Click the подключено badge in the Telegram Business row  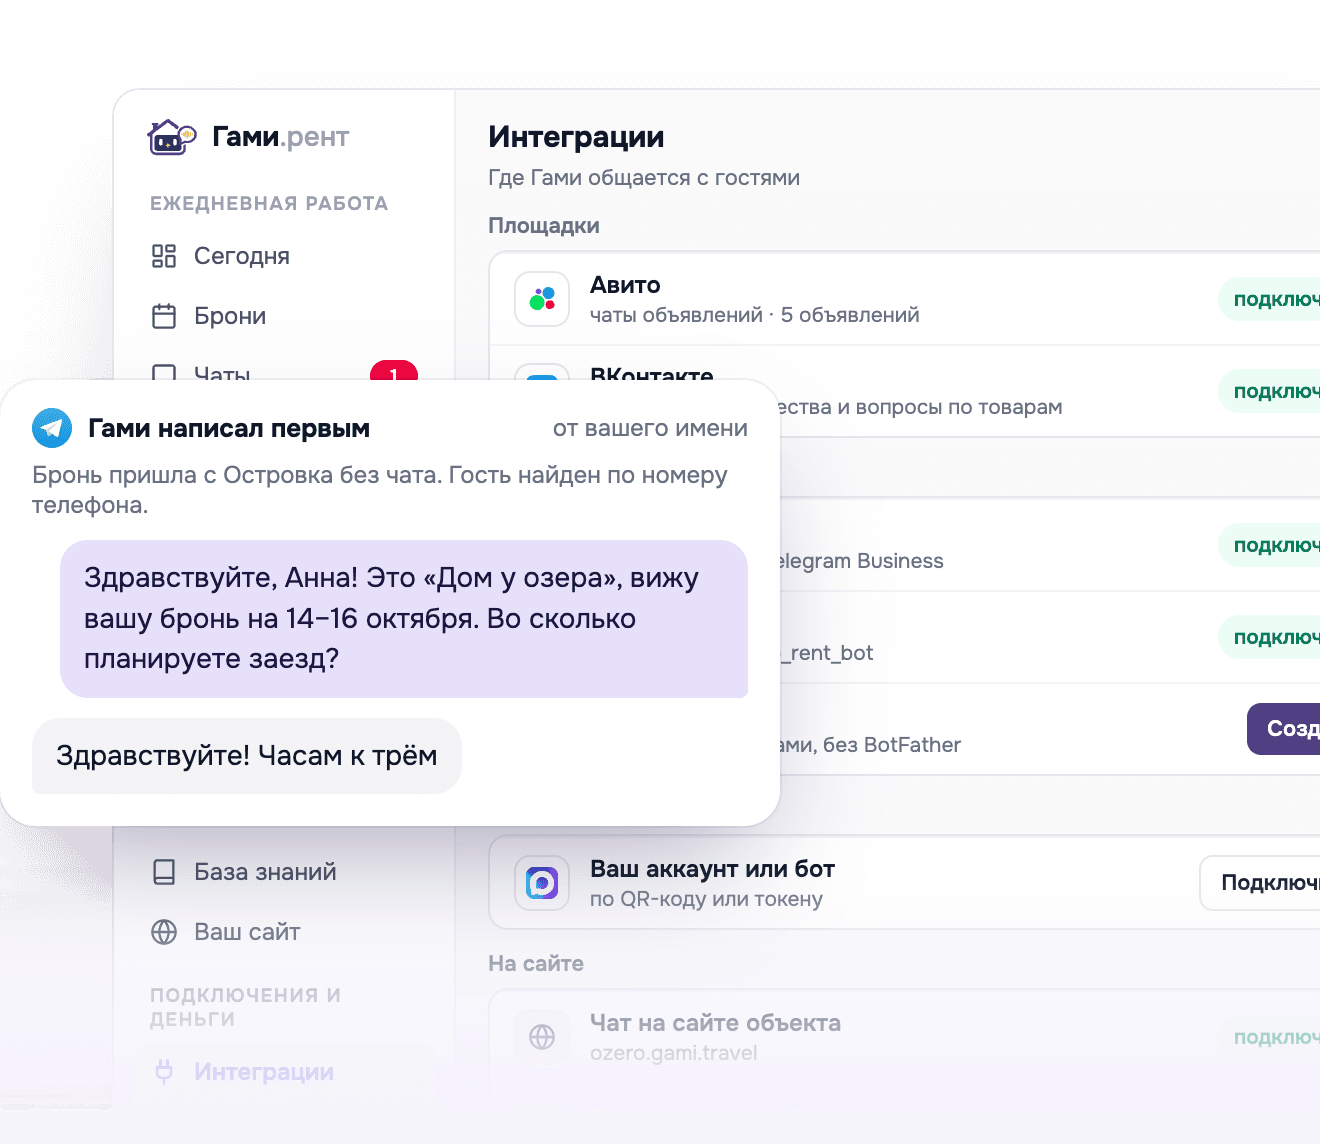[1269, 546]
